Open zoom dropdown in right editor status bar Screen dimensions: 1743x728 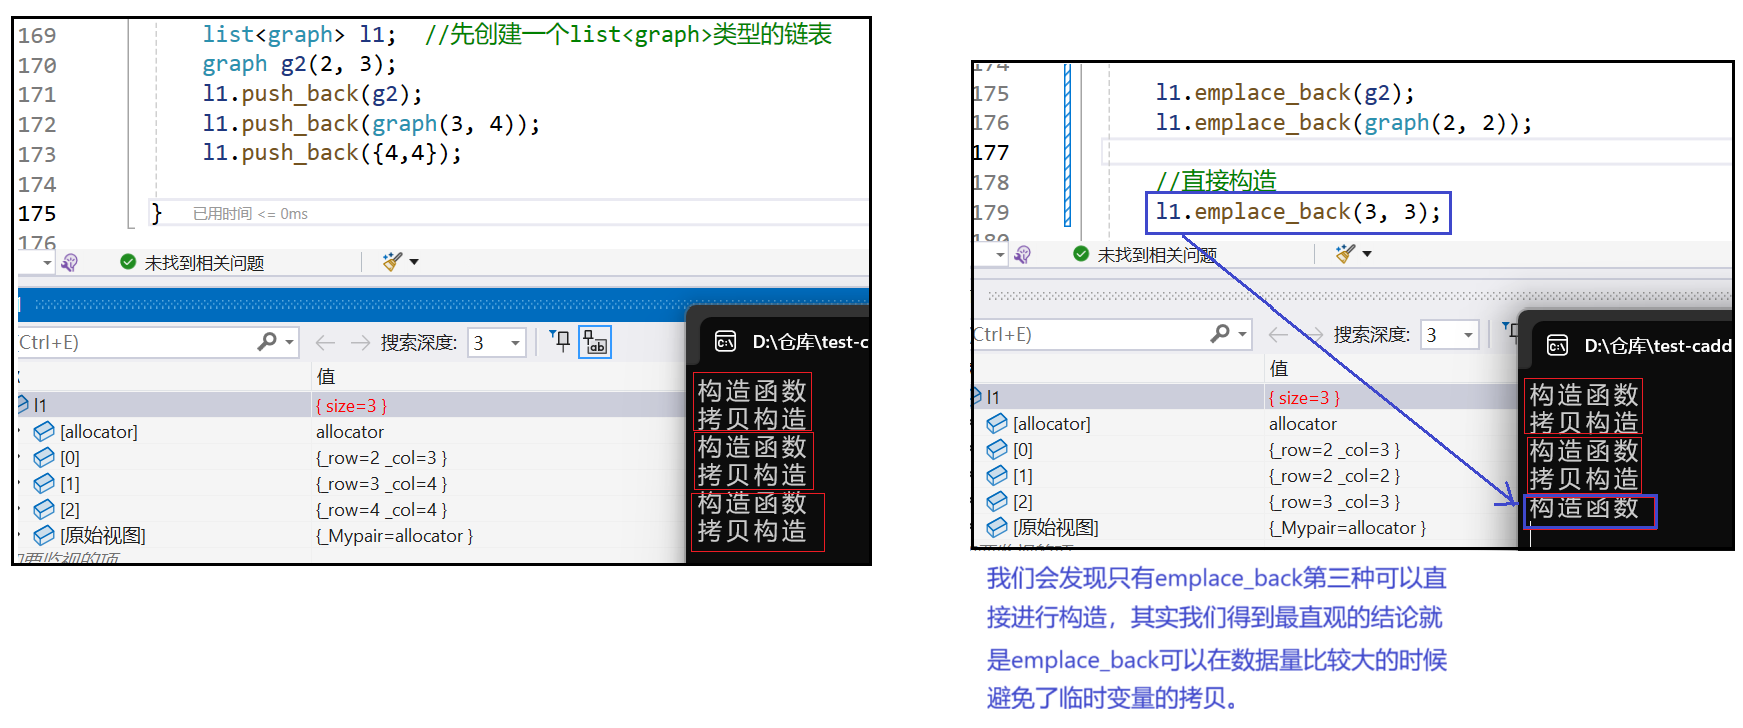1000,254
